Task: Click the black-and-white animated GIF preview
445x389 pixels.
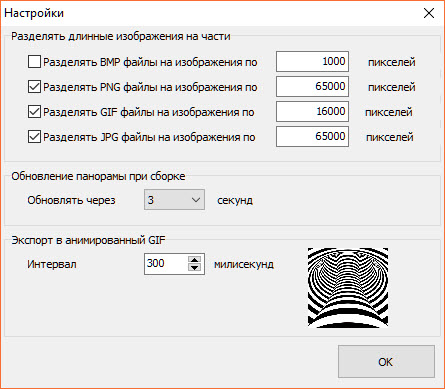Action: (x=348, y=288)
